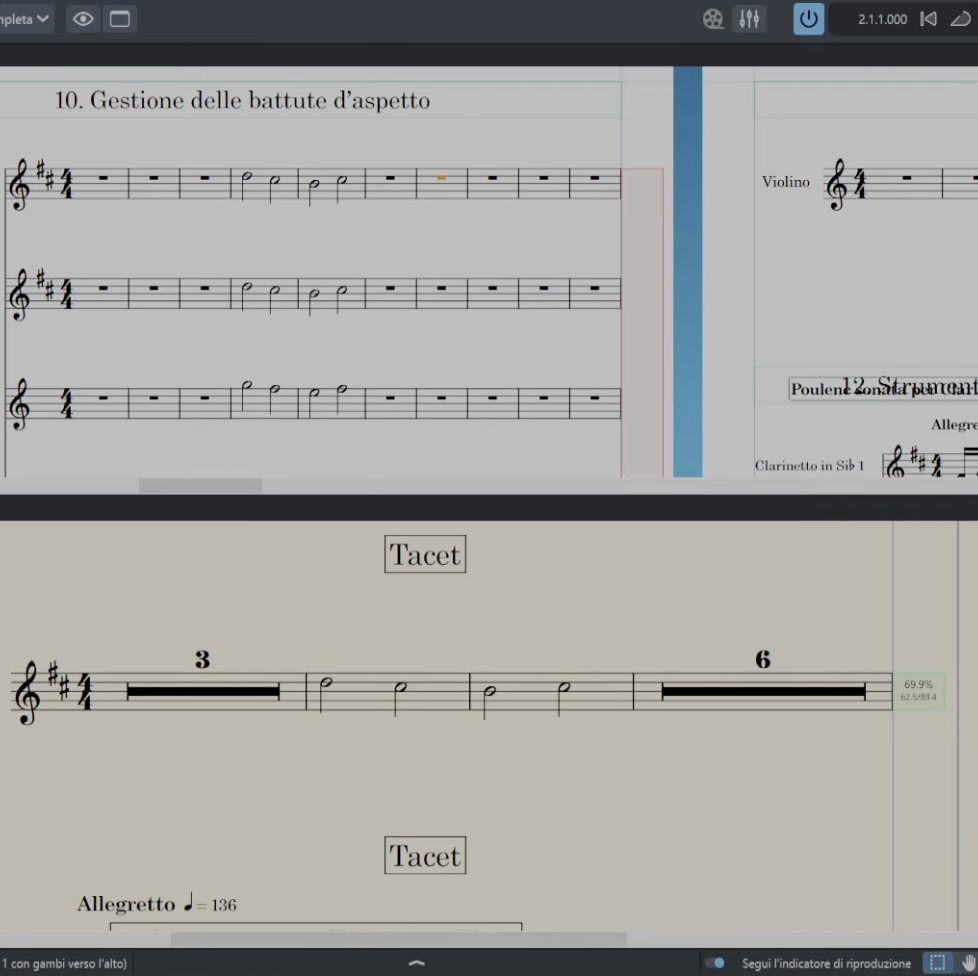This screenshot has height=976, width=978.
Task: Select the orange highlighted rest in top staff
Action: click(x=441, y=178)
